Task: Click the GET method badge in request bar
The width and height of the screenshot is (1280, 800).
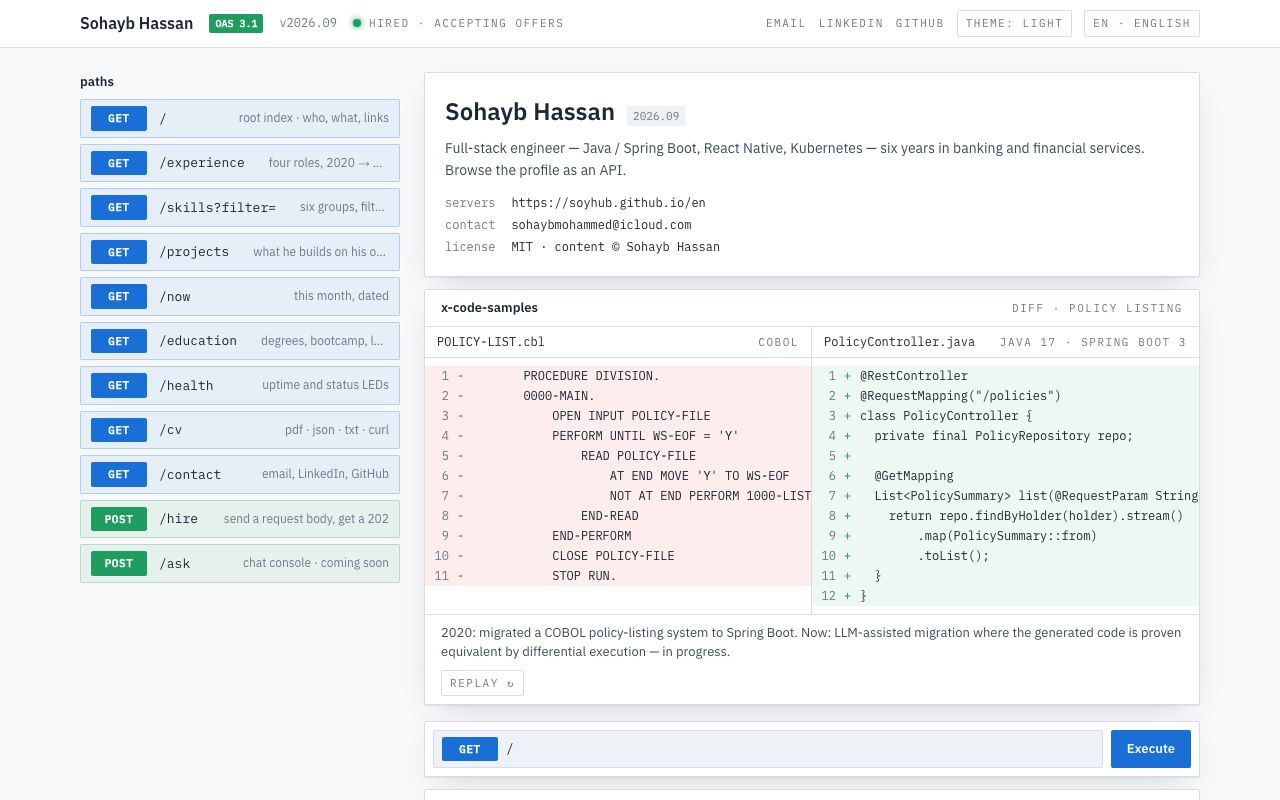Action: 470,749
